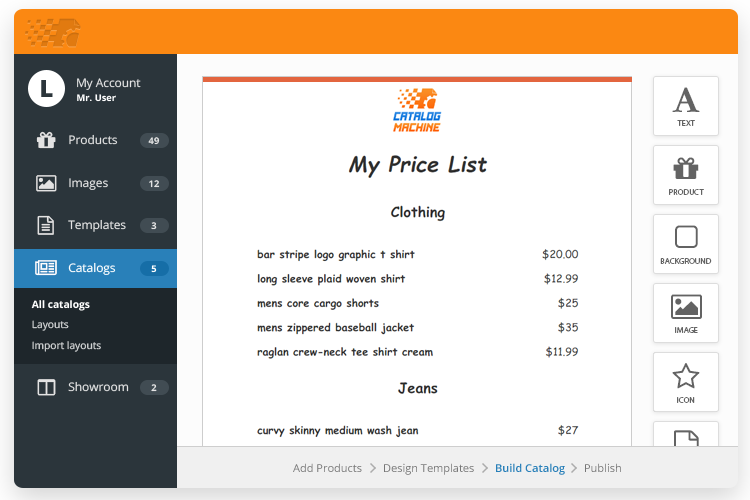Select the Product tool

pos(685,175)
